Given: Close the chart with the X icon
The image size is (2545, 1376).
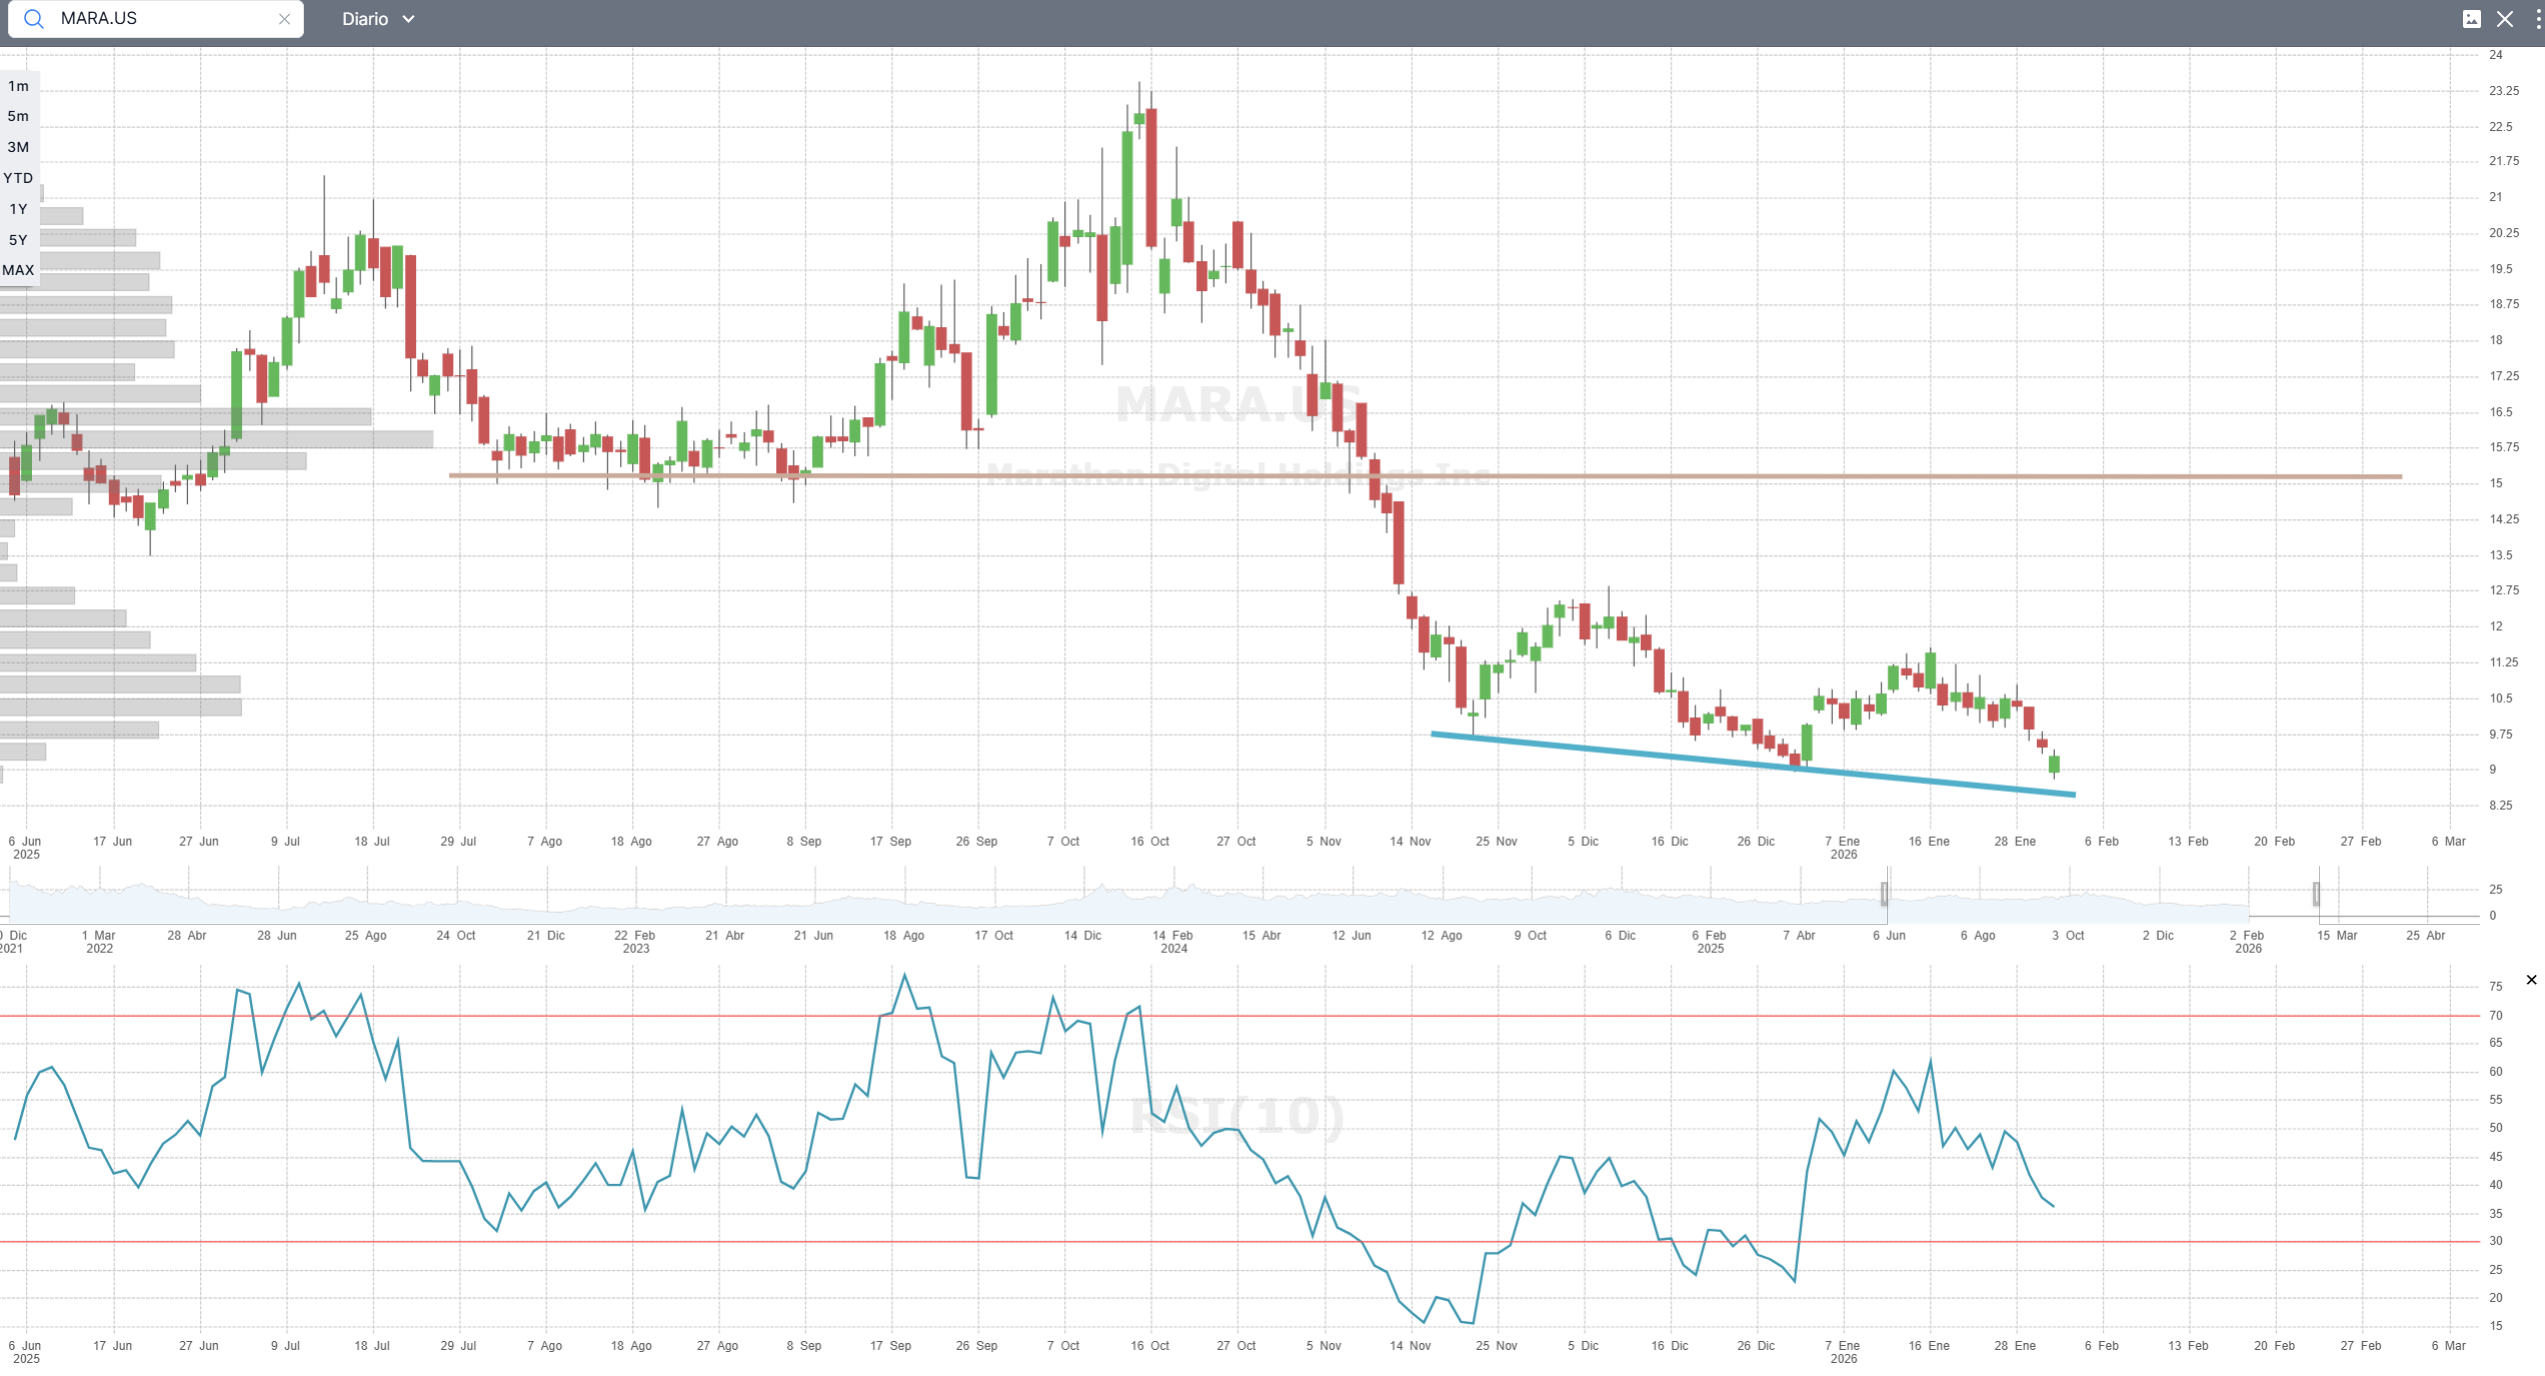Looking at the screenshot, I should (2505, 19).
